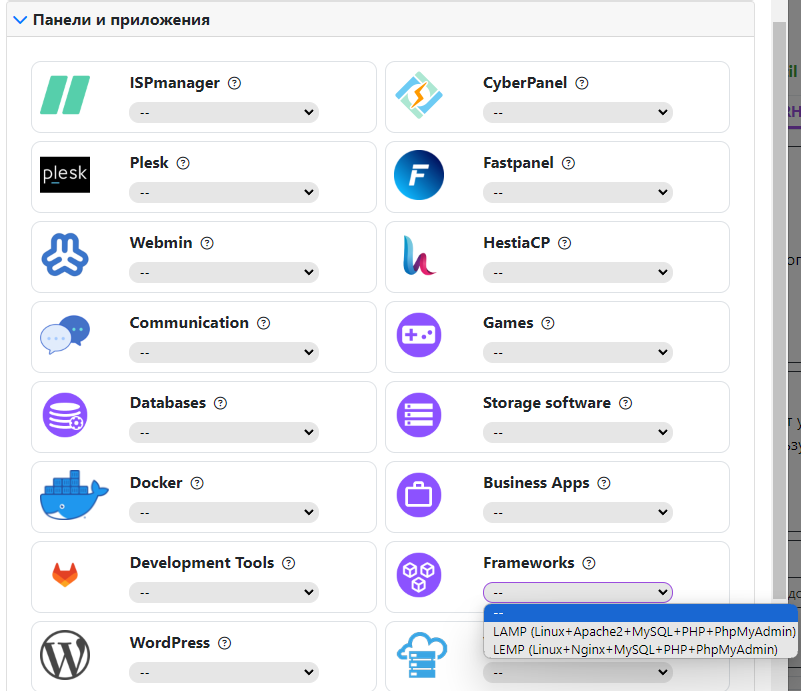
Task: Show help for Databases
Action: (x=220, y=403)
